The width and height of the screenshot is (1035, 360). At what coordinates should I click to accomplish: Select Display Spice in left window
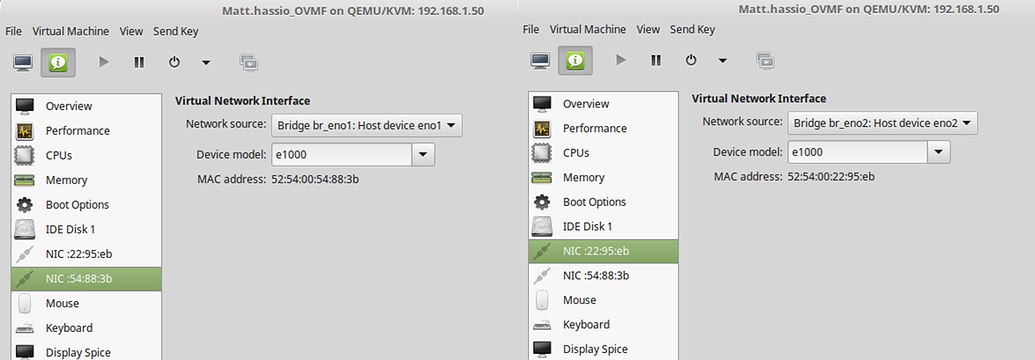coord(86,351)
